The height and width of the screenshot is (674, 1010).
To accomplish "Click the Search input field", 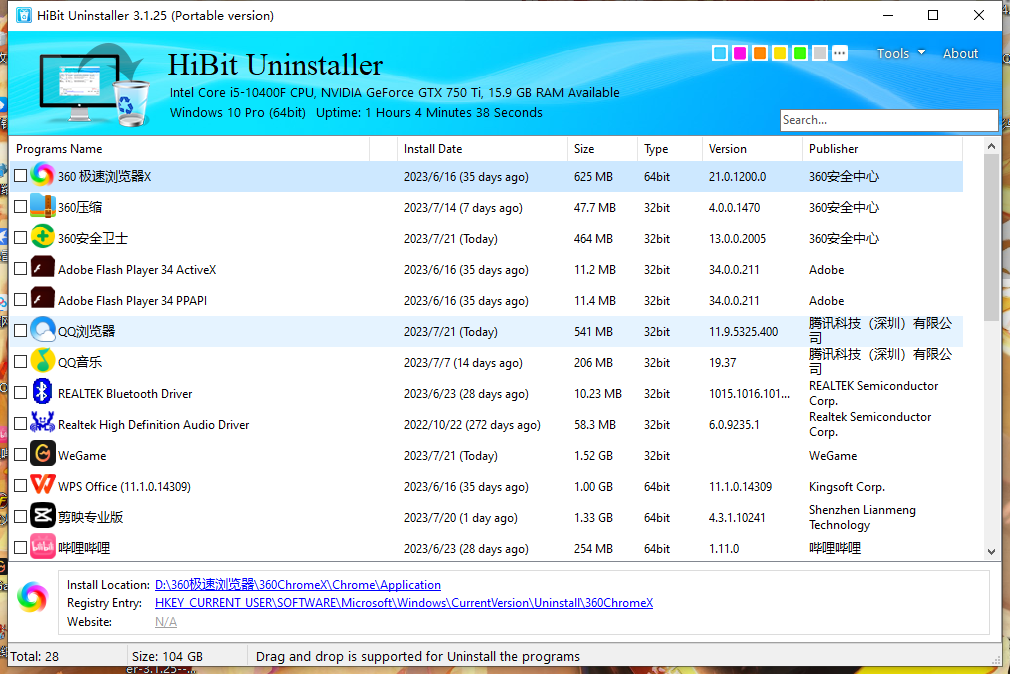I will tap(889, 120).
